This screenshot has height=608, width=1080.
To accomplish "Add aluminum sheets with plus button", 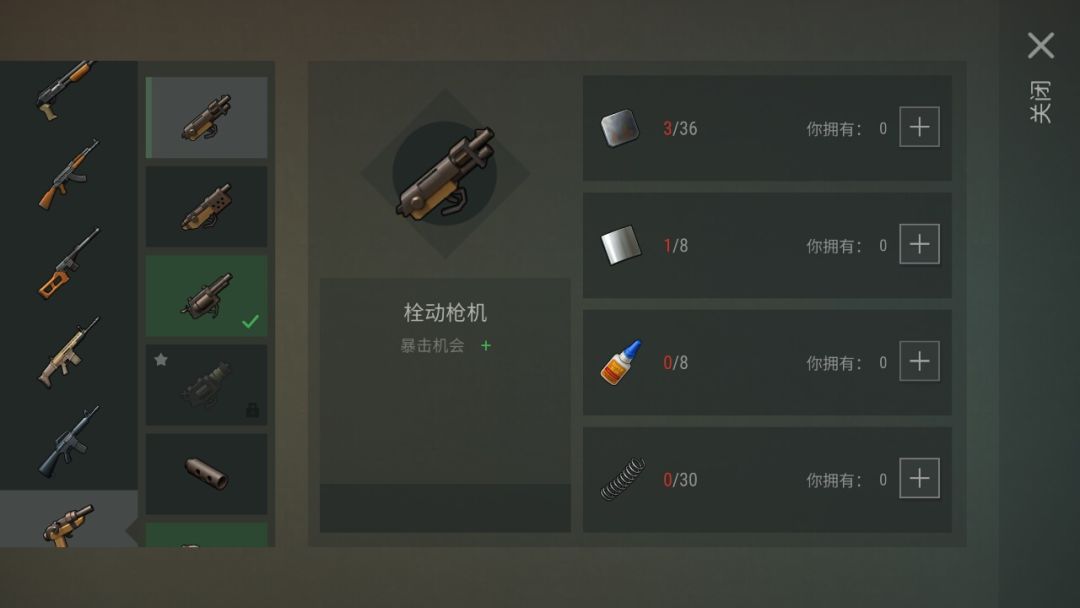I will [x=920, y=244].
